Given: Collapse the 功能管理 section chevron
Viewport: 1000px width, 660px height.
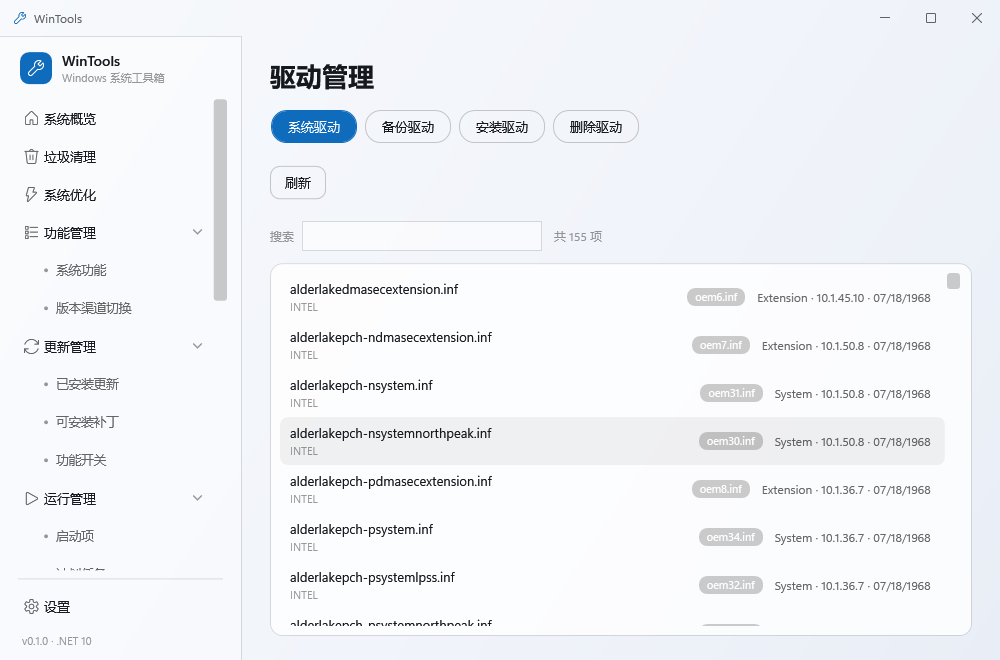Looking at the screenshot, I should coord(198,232).
